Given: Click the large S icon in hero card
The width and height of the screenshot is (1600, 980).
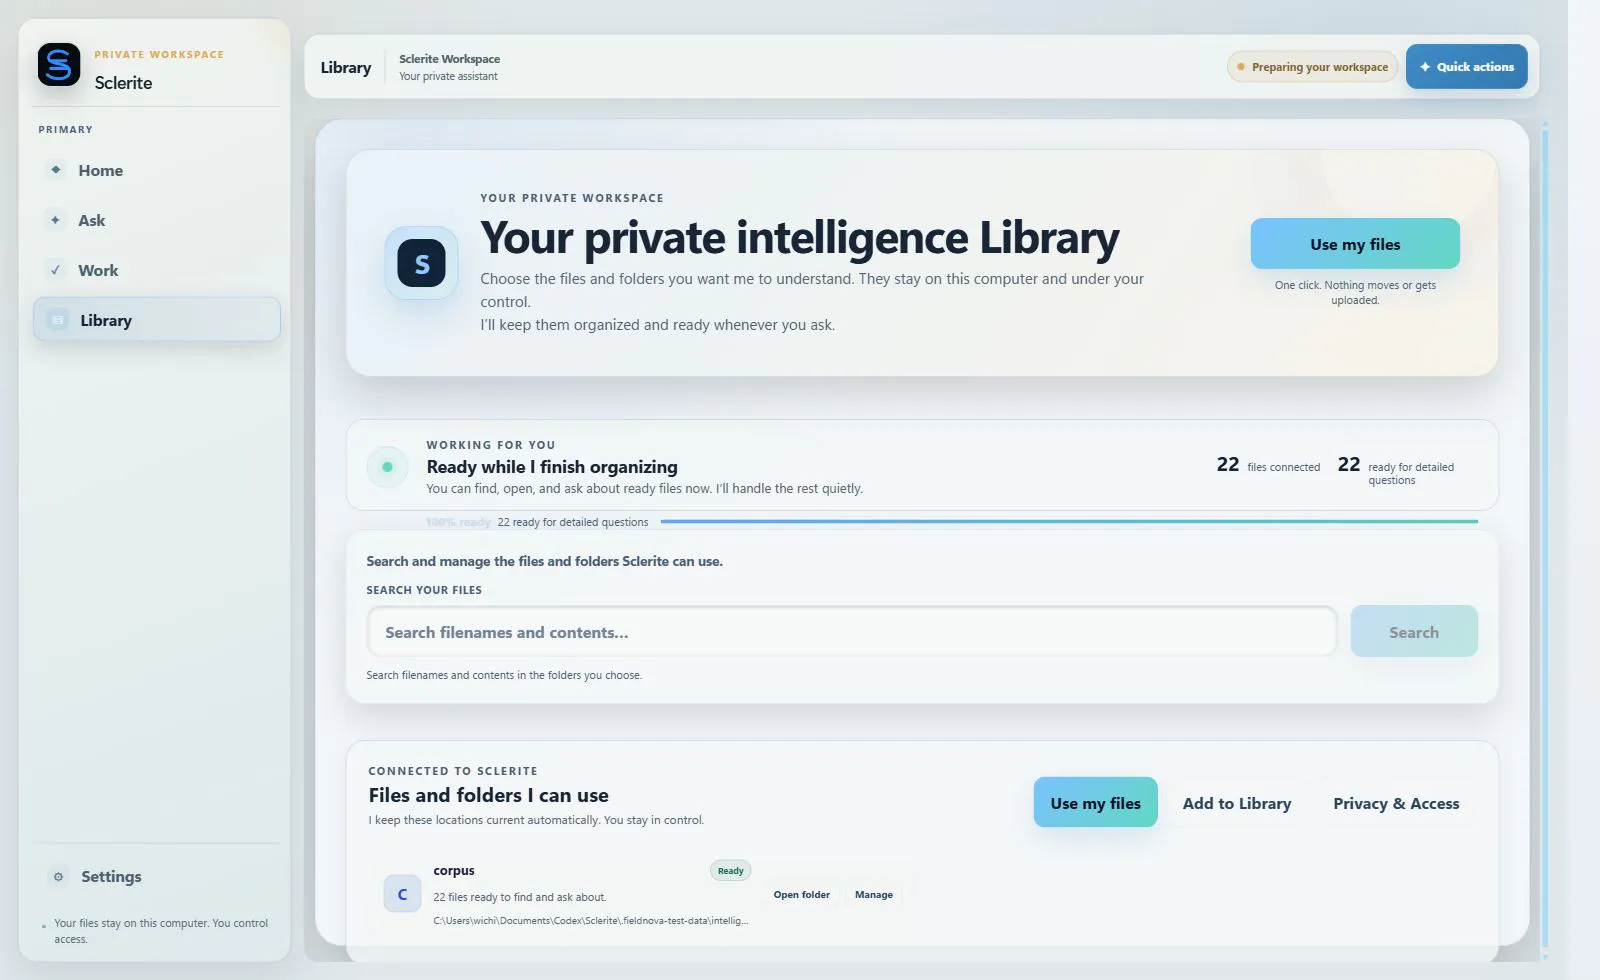Looking at the screenshot, I should click(422, 263).
